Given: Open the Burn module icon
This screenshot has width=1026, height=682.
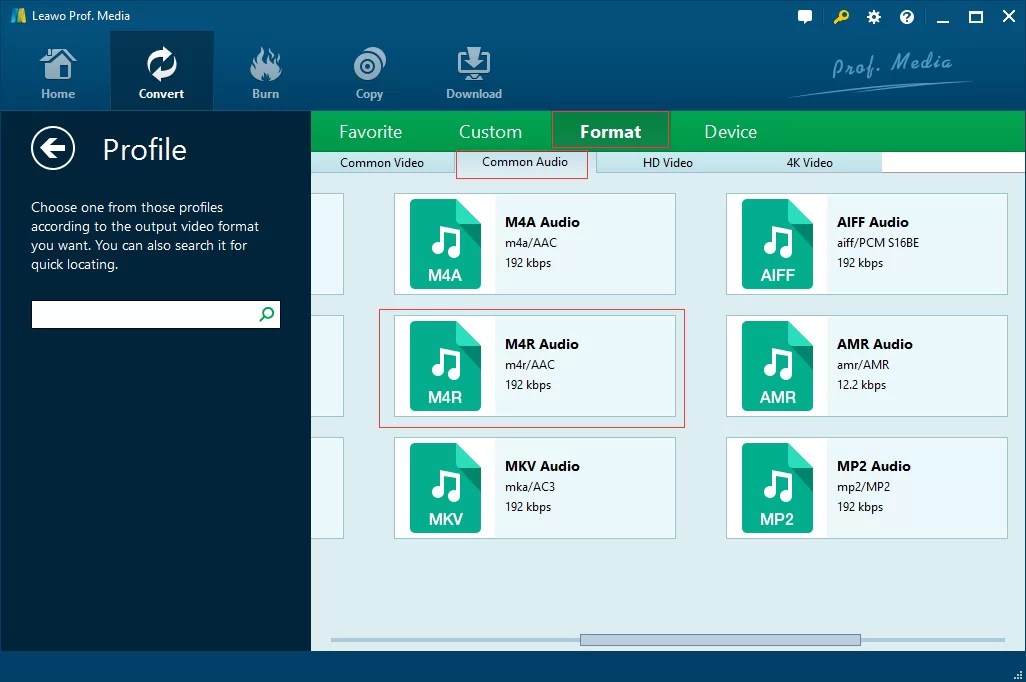Looking at the screenshot, I should (x=265, y=70).
